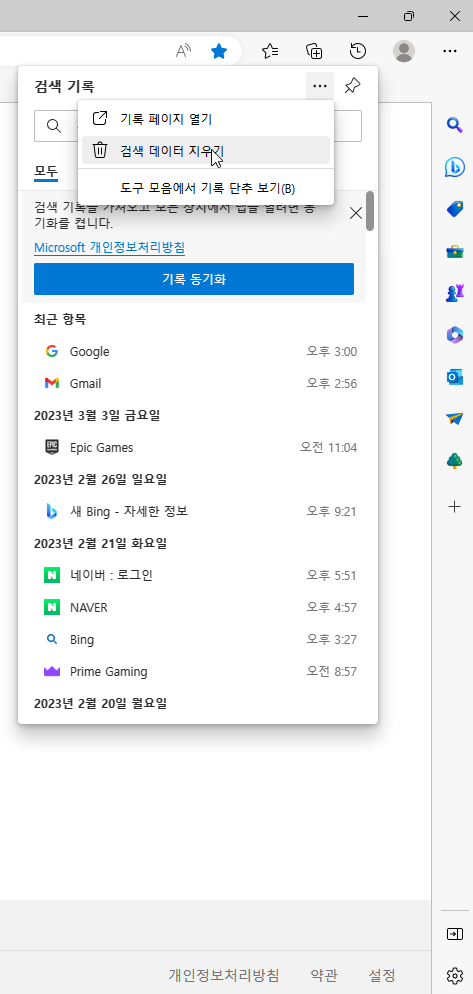Click the 기록 동기화 button
Image resolution: width=473 pixels, height=994 pixels.
click(x=194, y=279)
